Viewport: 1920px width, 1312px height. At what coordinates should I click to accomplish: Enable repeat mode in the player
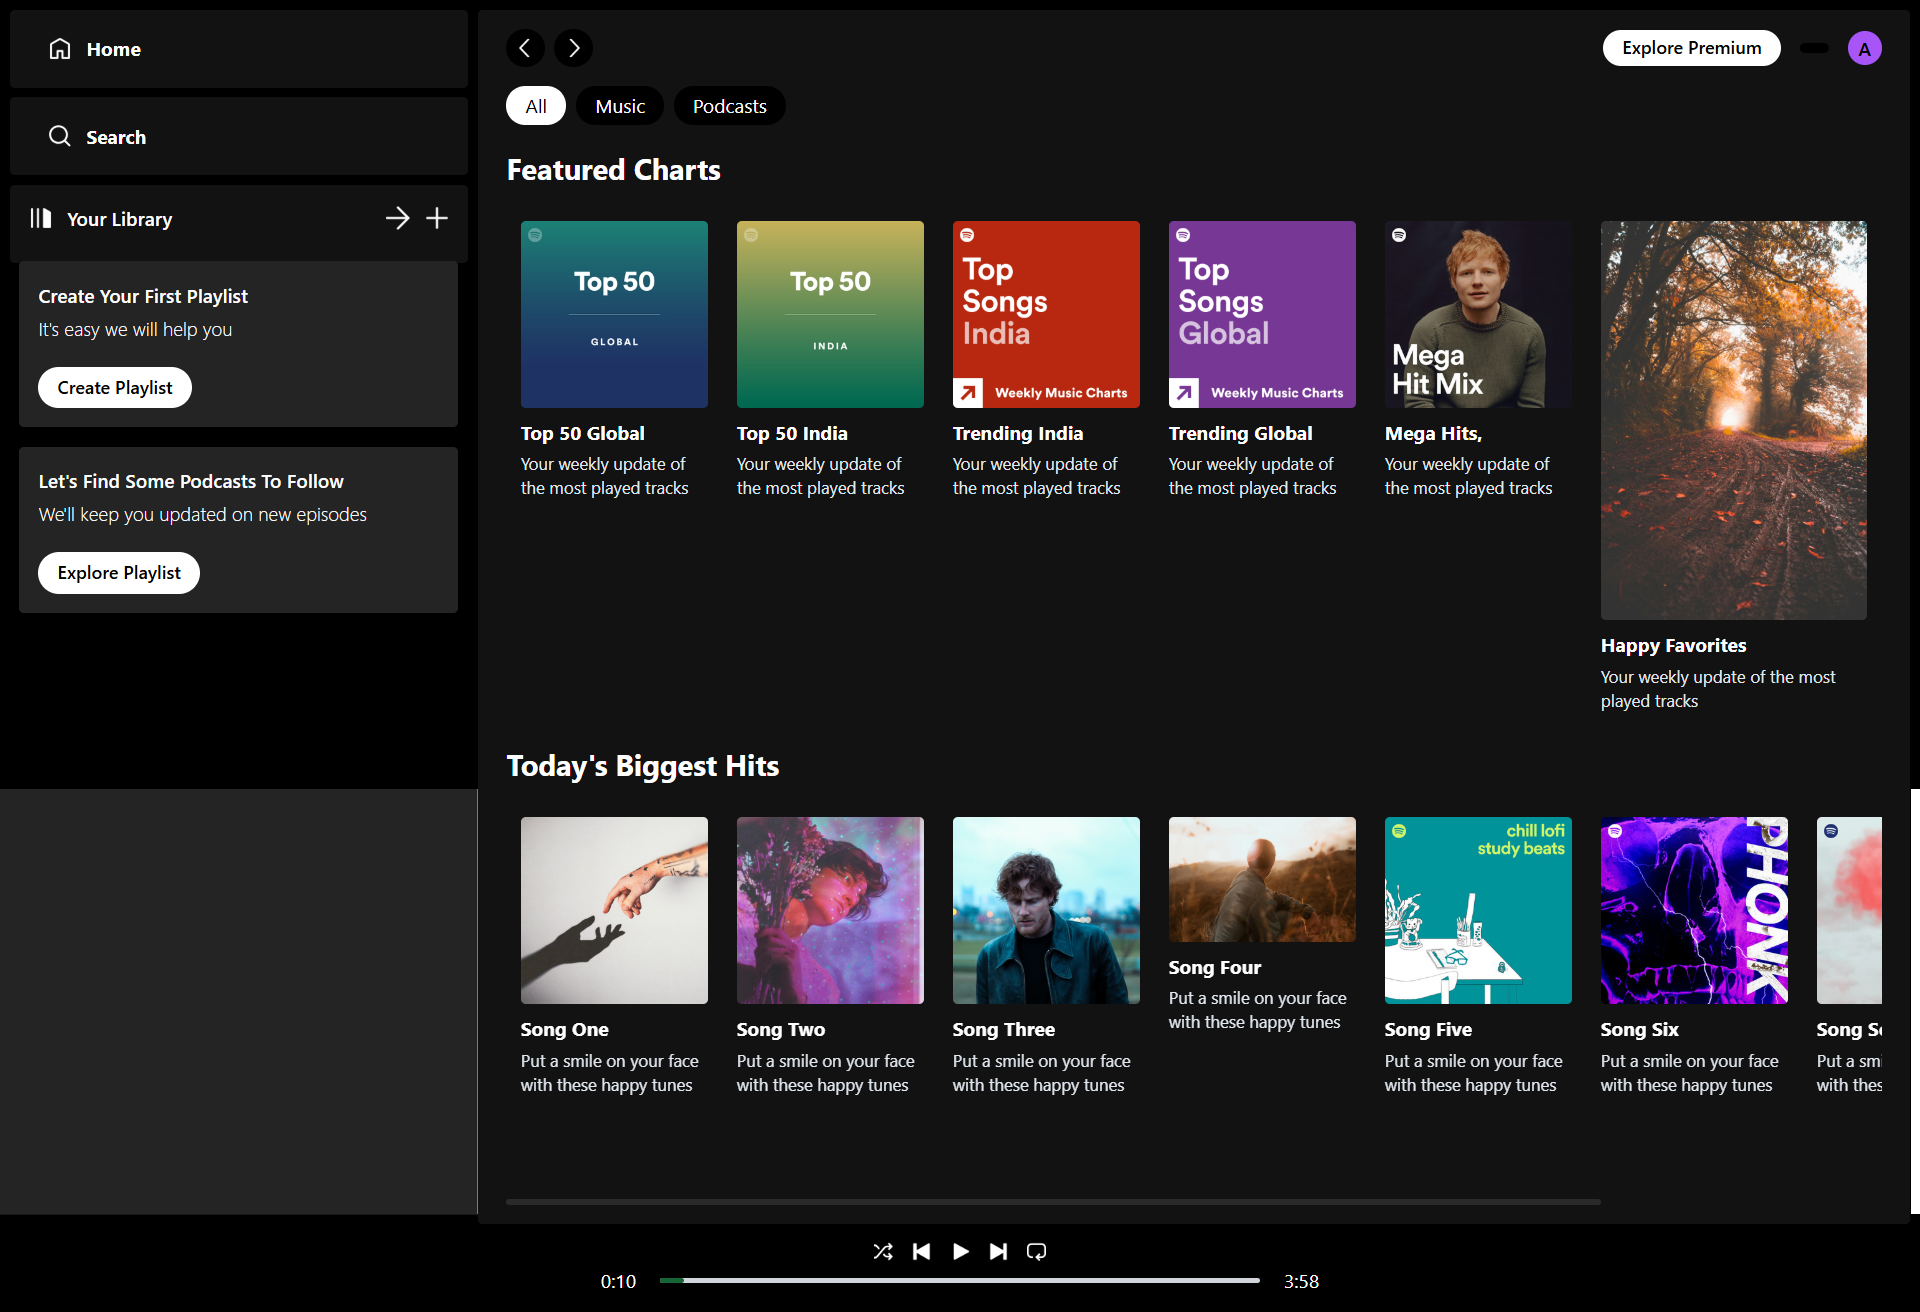pyautogui.click(x=1037, y=1251)
